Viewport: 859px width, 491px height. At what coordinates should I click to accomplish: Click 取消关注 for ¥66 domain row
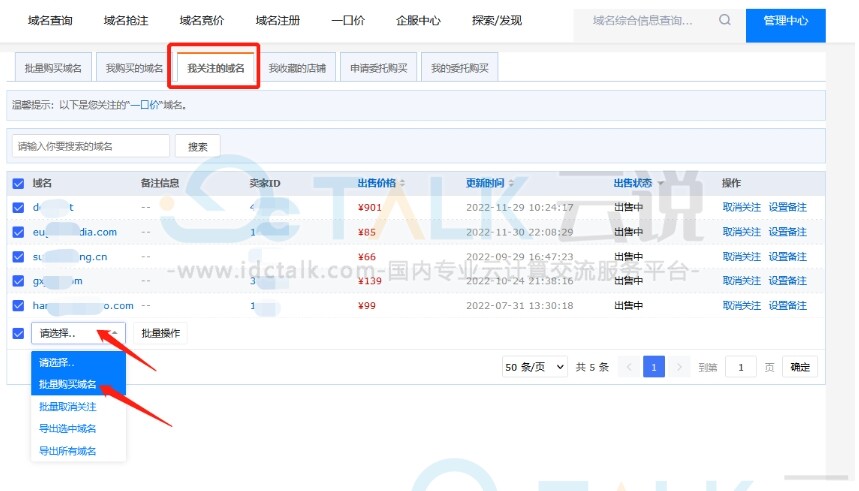coord(741,256)
